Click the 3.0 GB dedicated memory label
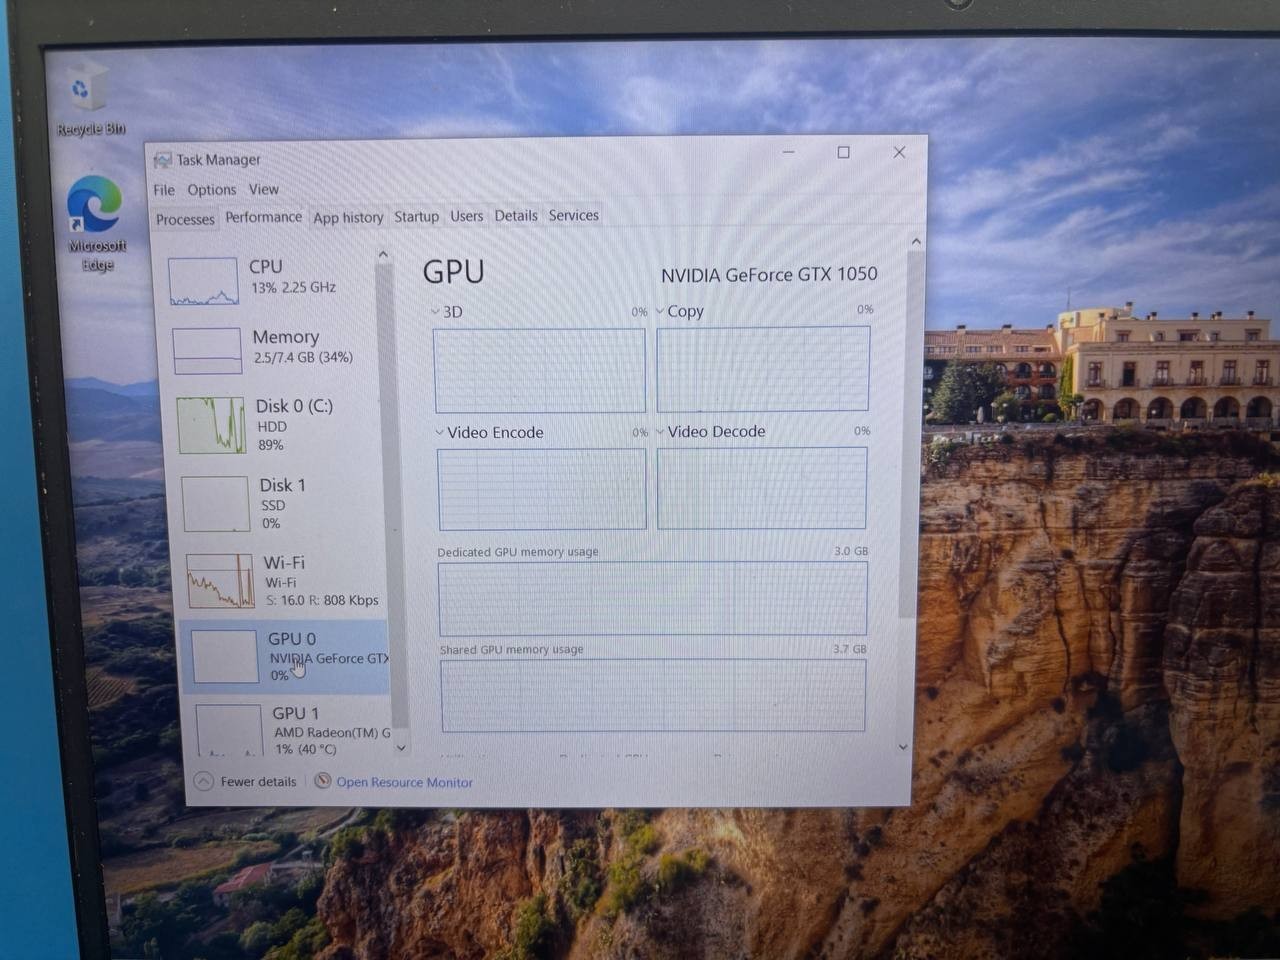The image size is (1280, 960). click(851, 551)
